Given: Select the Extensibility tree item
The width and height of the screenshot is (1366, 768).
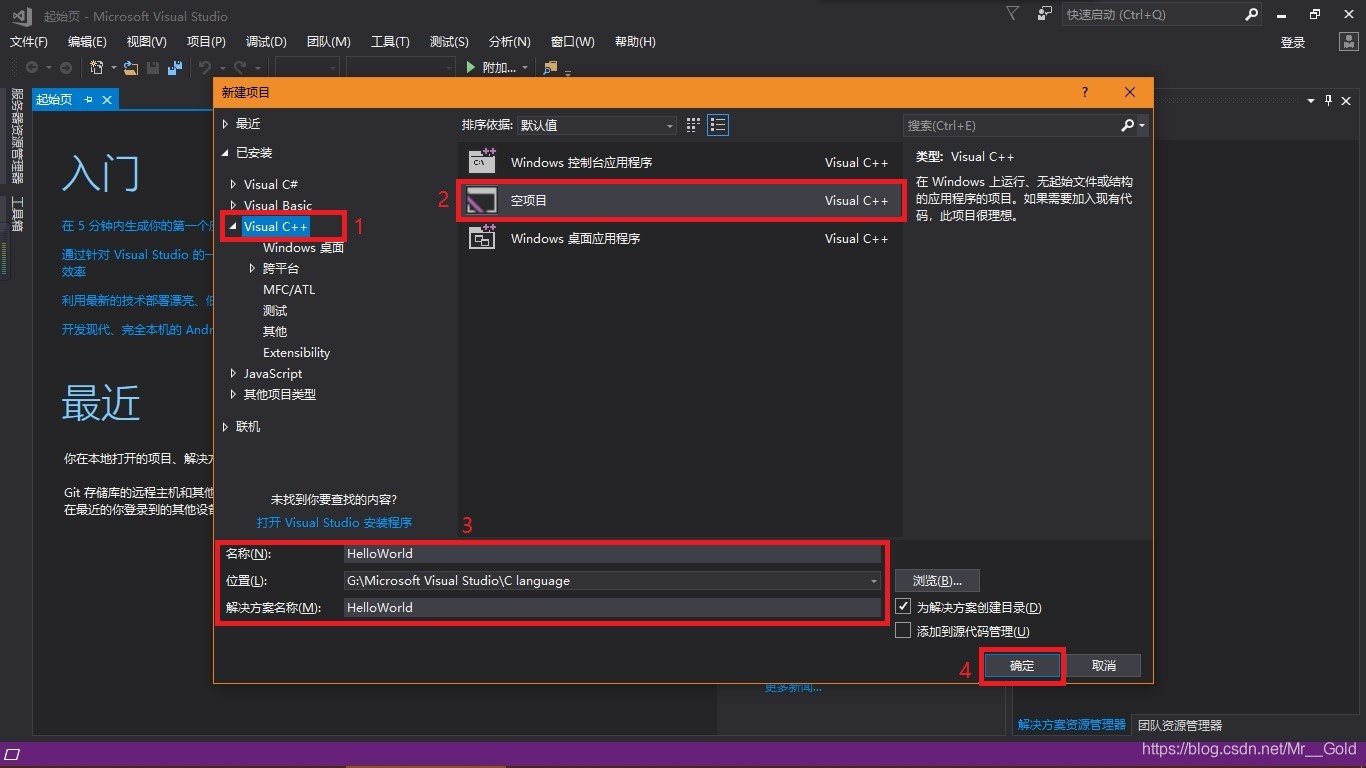Looking at the screenshot, I should point(296,352).
